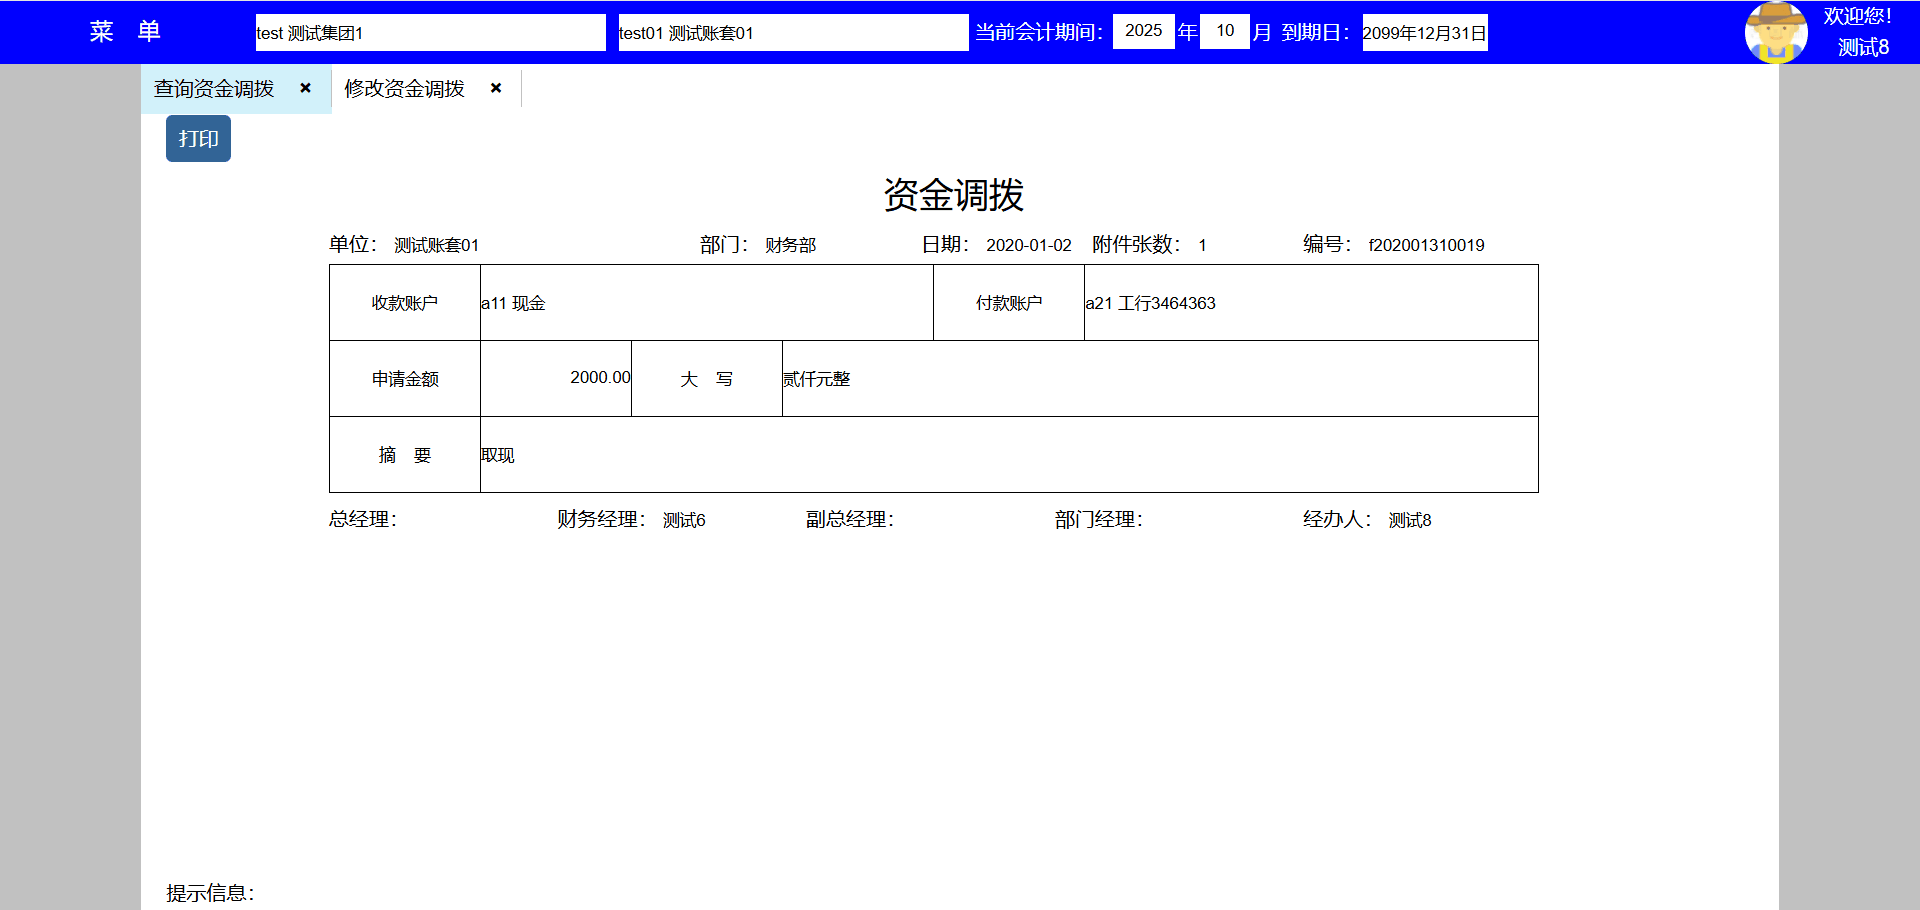Click the test01 测试账套01 account set field
This screenshot has width=1920, height=910.
pyautogui.click(x=792, y=33)
